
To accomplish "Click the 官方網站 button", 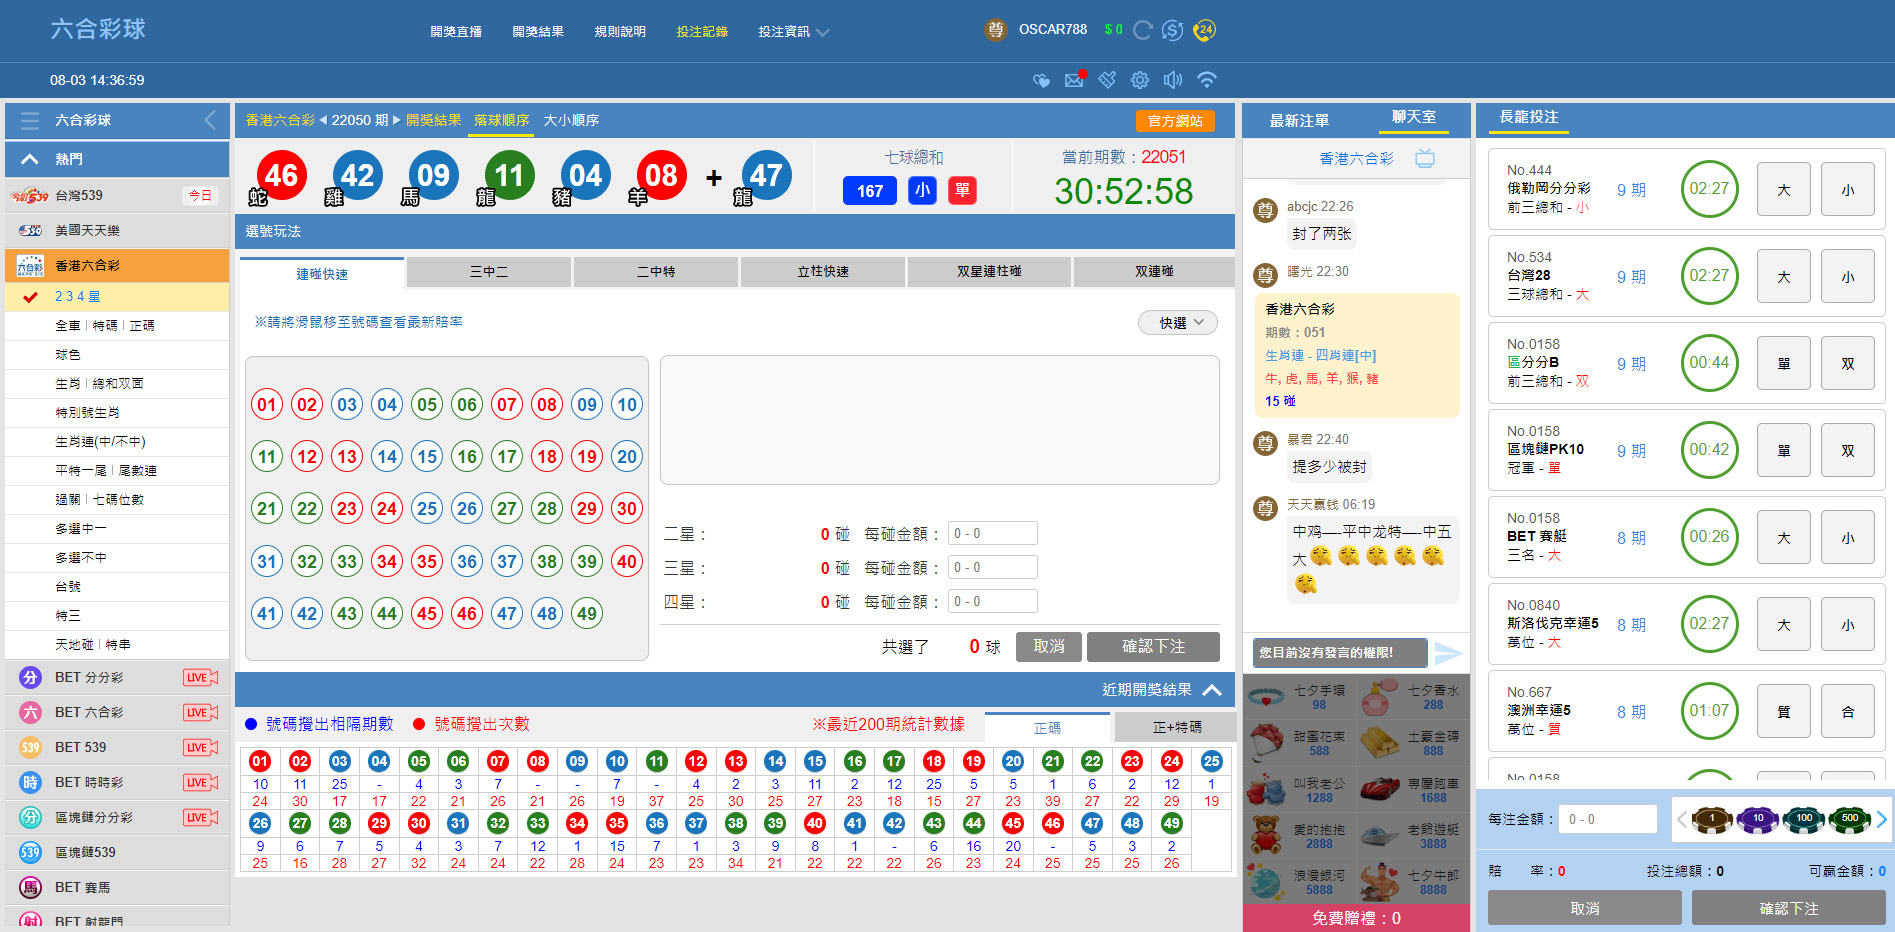I will 1175,121.
